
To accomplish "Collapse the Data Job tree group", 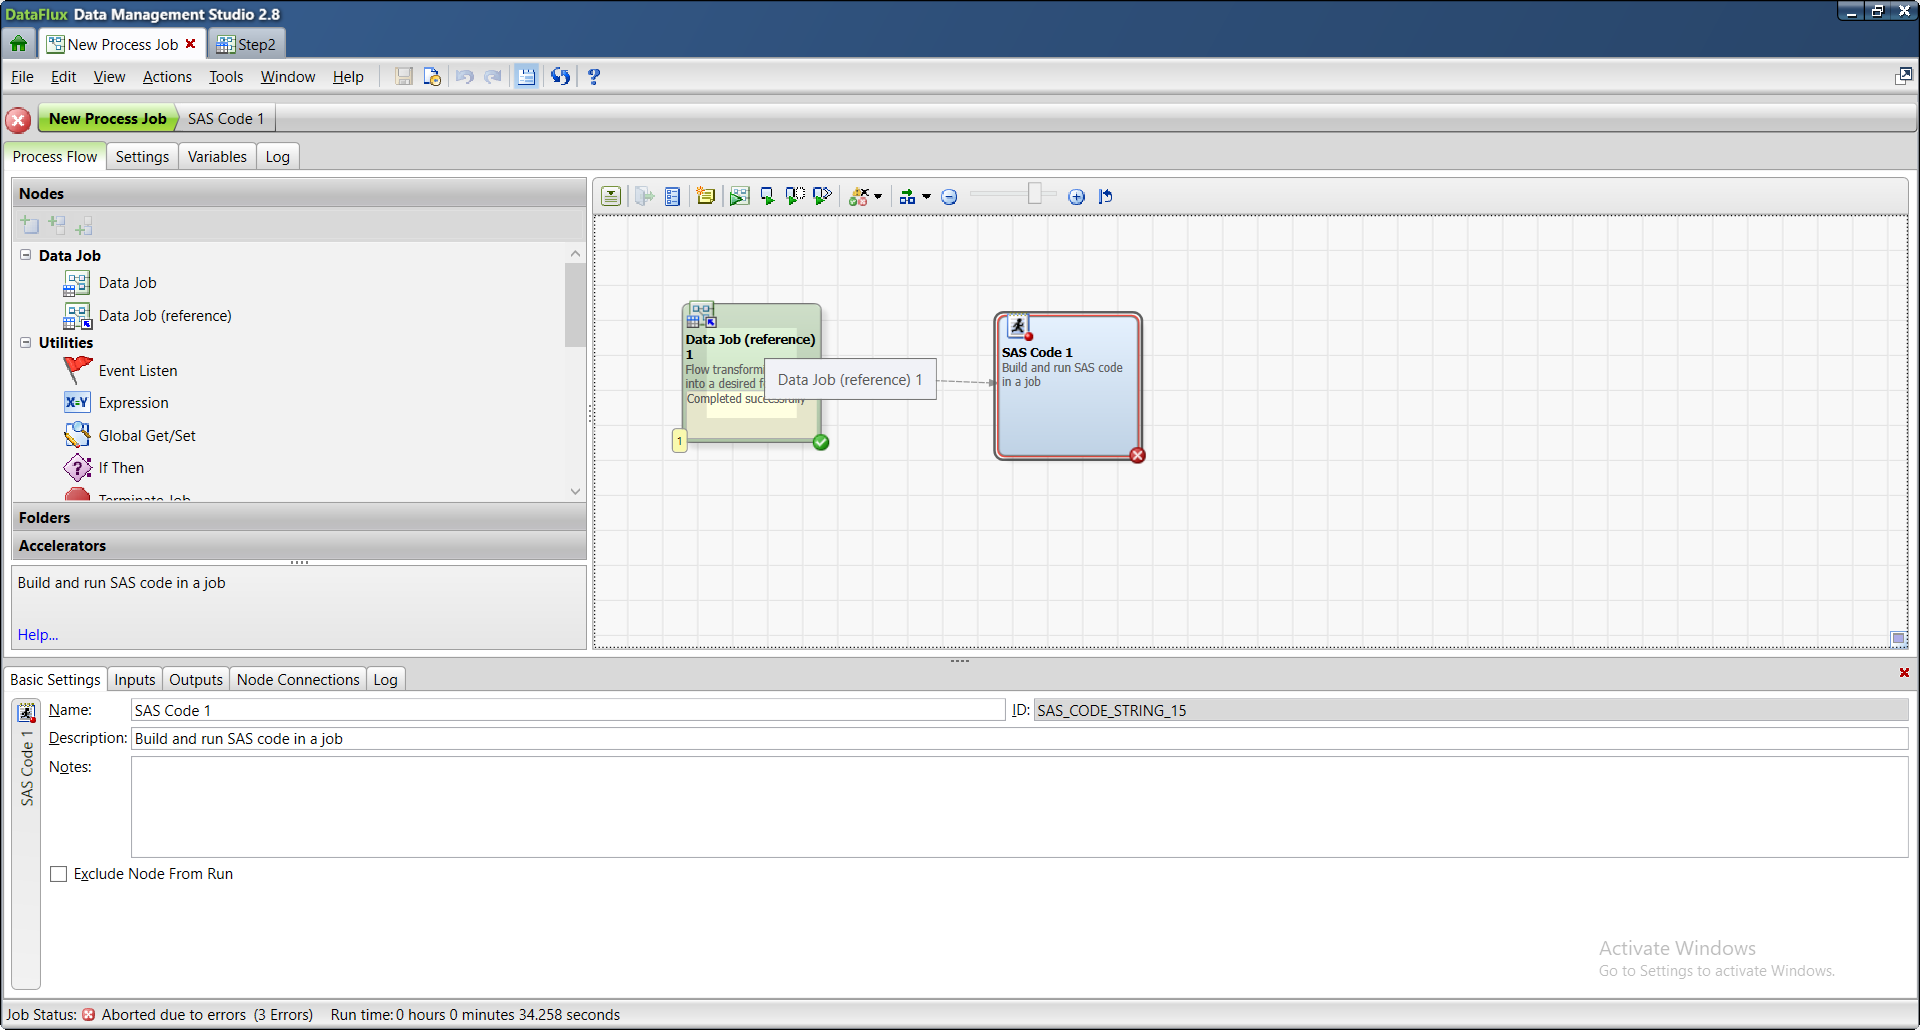I will [26, 255].
